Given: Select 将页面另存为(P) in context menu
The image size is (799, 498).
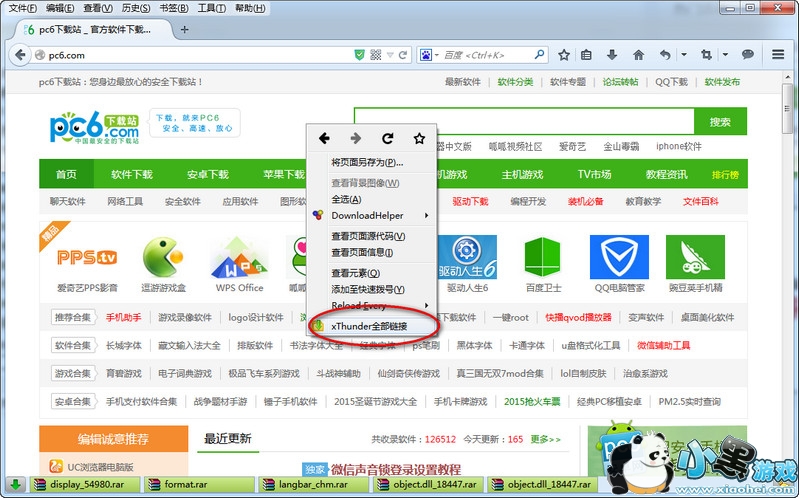Looking at the screenshot, I should pos(372,163).
